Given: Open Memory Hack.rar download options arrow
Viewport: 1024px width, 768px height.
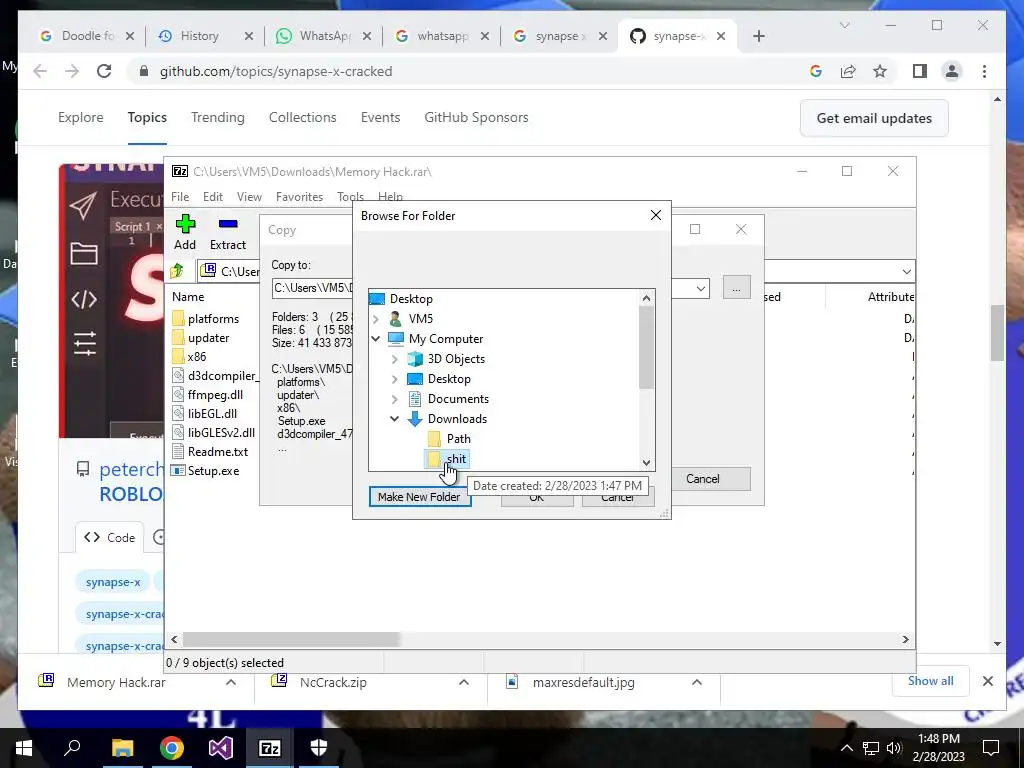Looking at the screenshot, I should 231,682.
